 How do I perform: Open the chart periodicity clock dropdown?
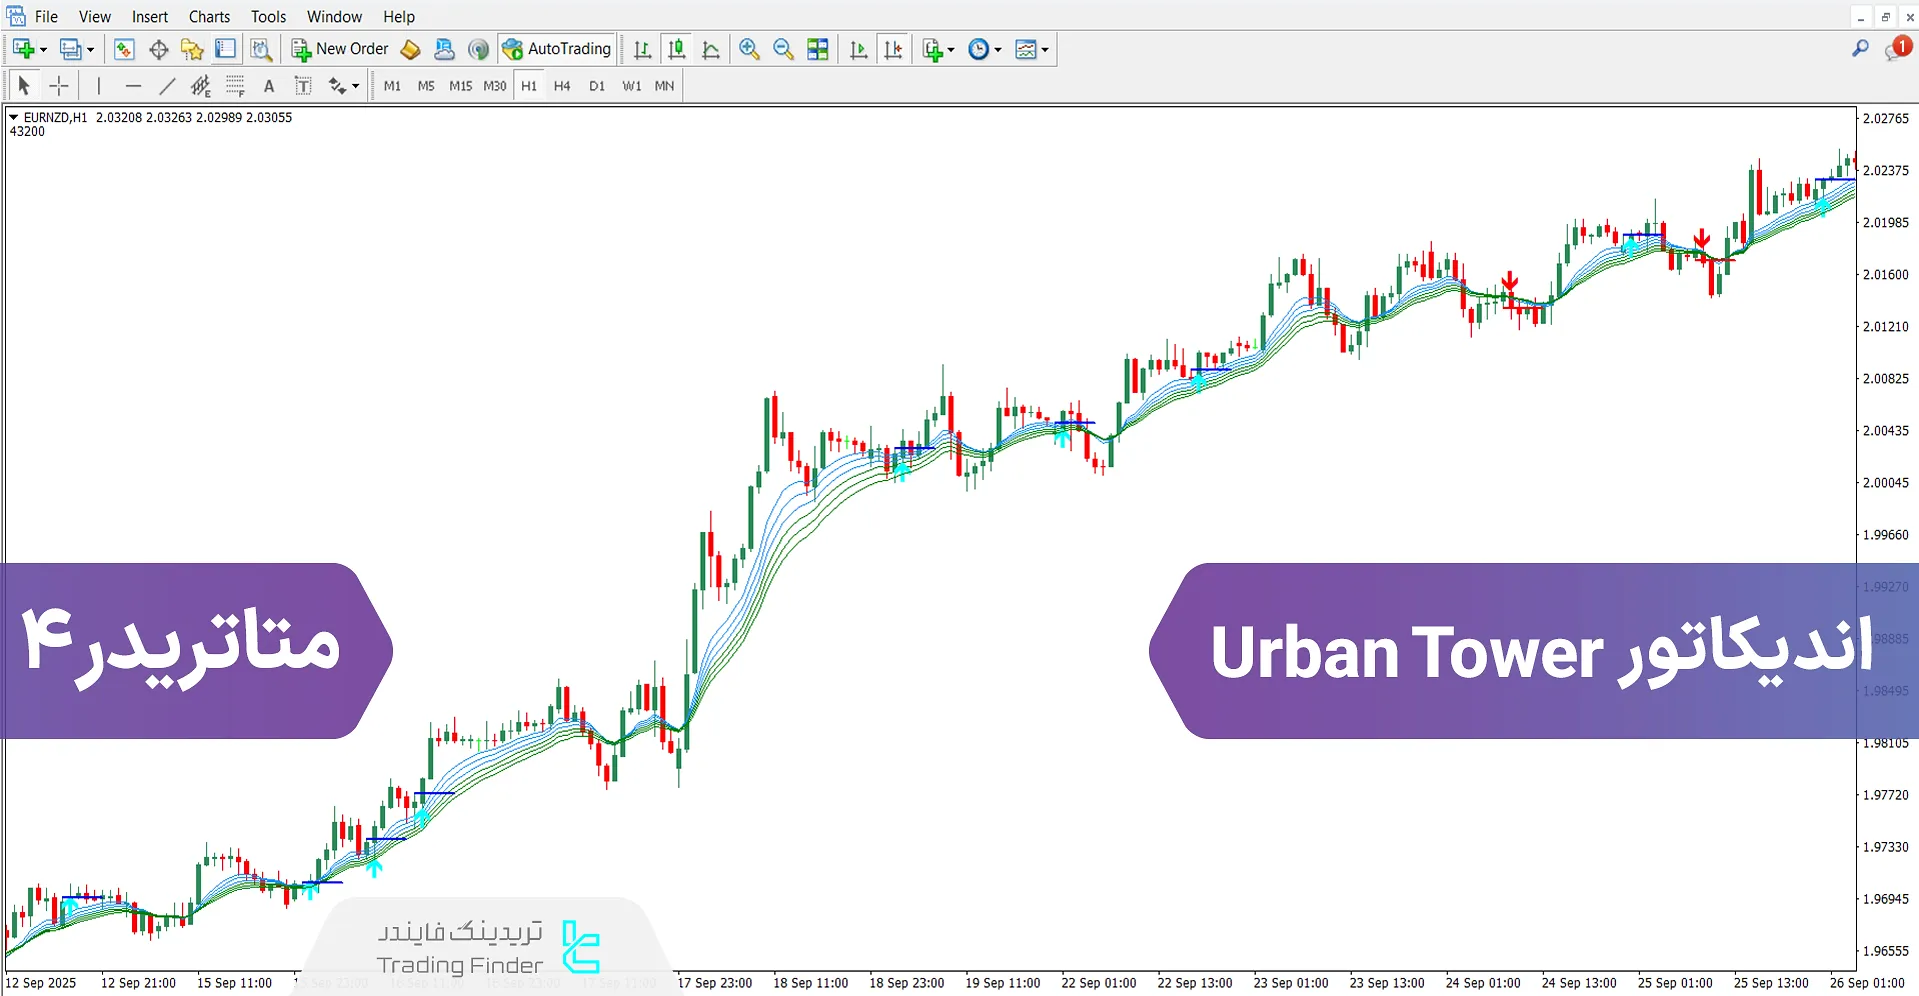pyautogui.click(x=984, y=49)
